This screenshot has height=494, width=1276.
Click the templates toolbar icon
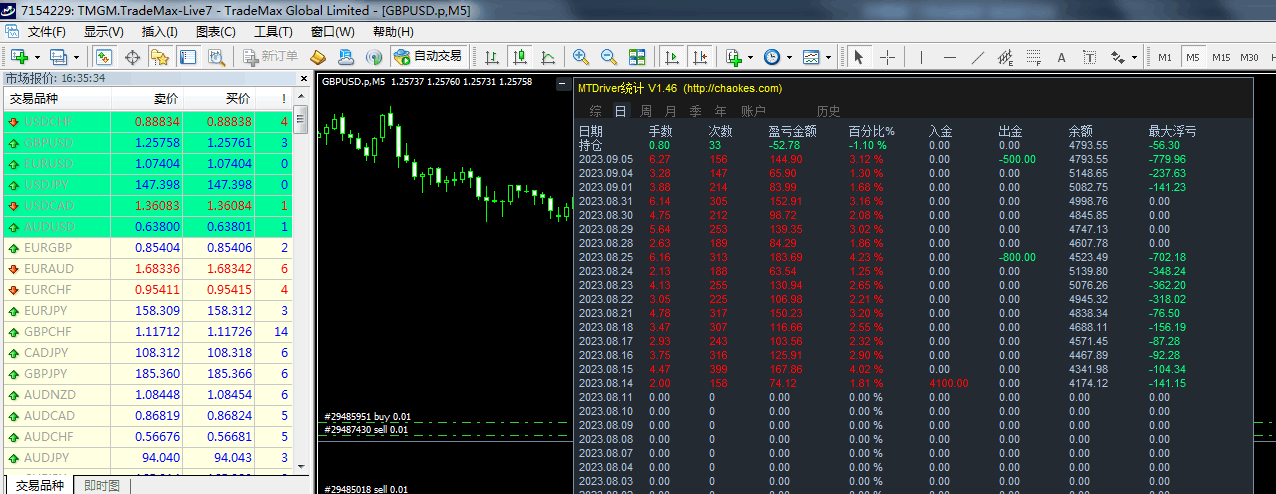[811, 57]
